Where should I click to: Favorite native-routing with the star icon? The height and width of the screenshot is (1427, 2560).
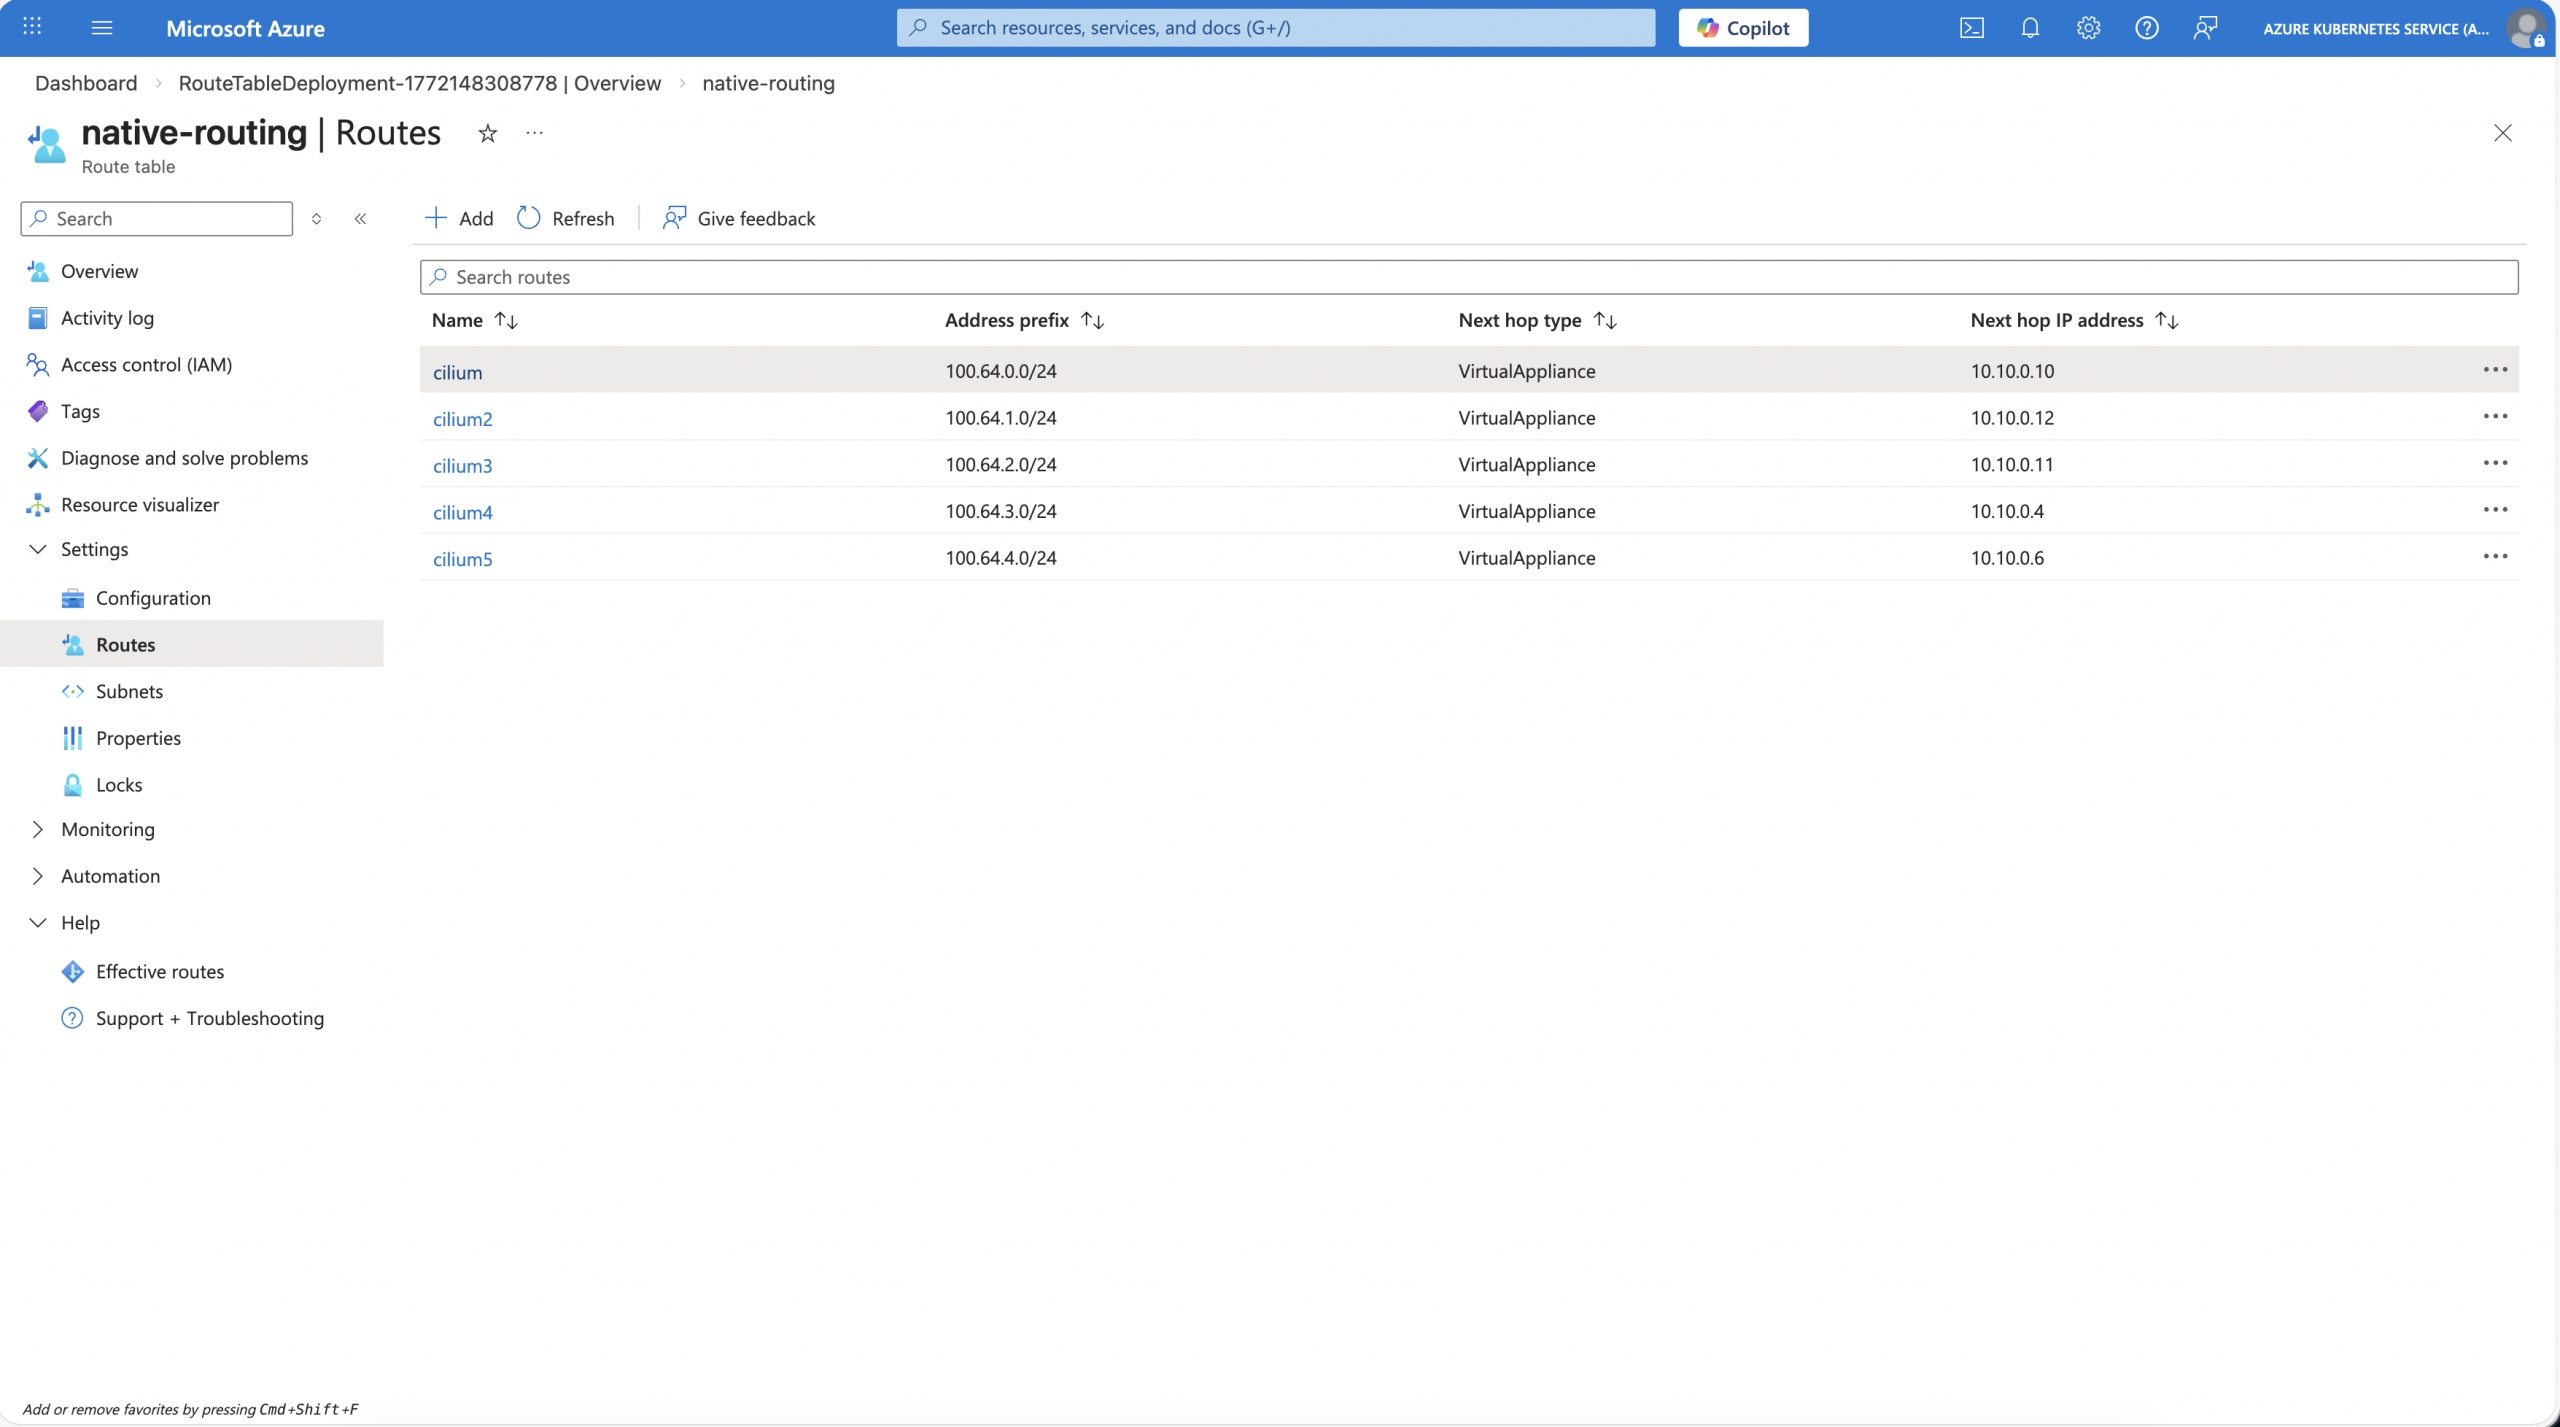487,133
